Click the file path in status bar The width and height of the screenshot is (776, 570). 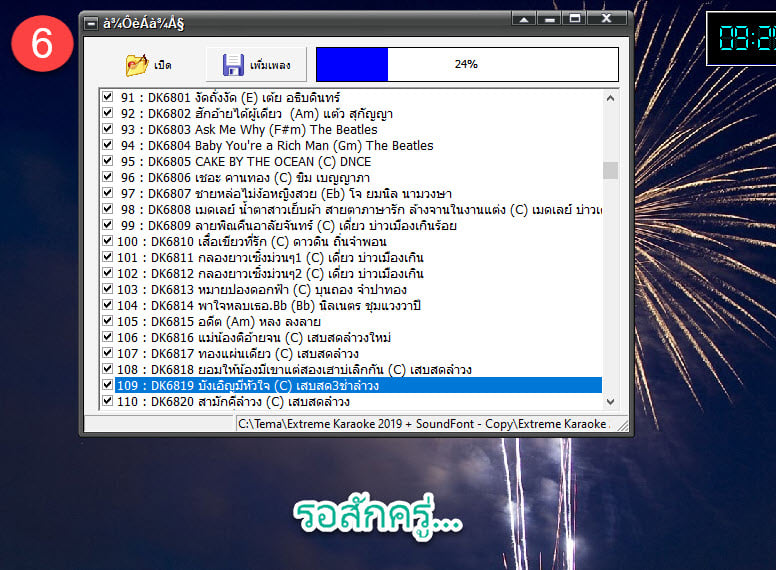pos(420,424)
